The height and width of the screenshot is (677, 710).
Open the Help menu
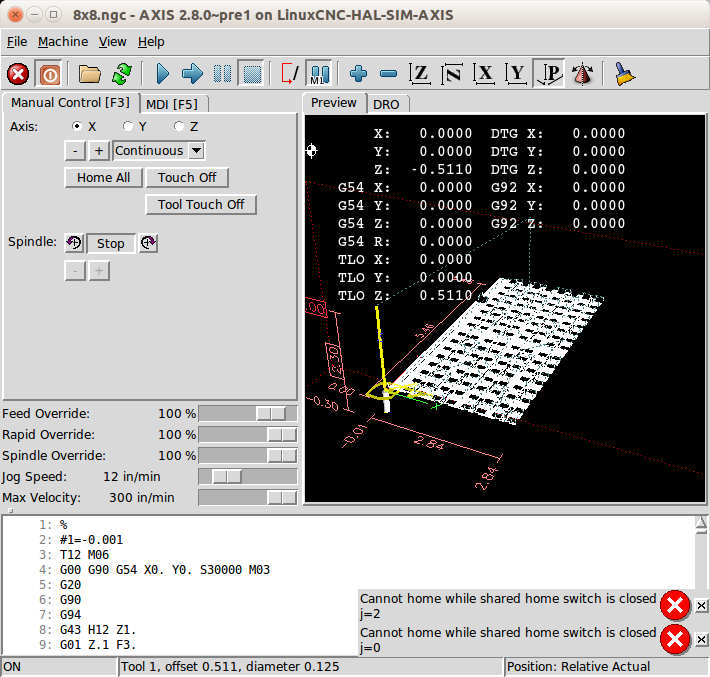tap(151, 42)
